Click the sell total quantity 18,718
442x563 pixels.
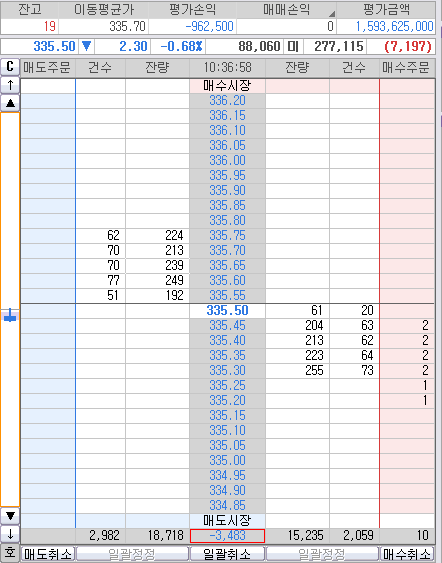[166, 536]
